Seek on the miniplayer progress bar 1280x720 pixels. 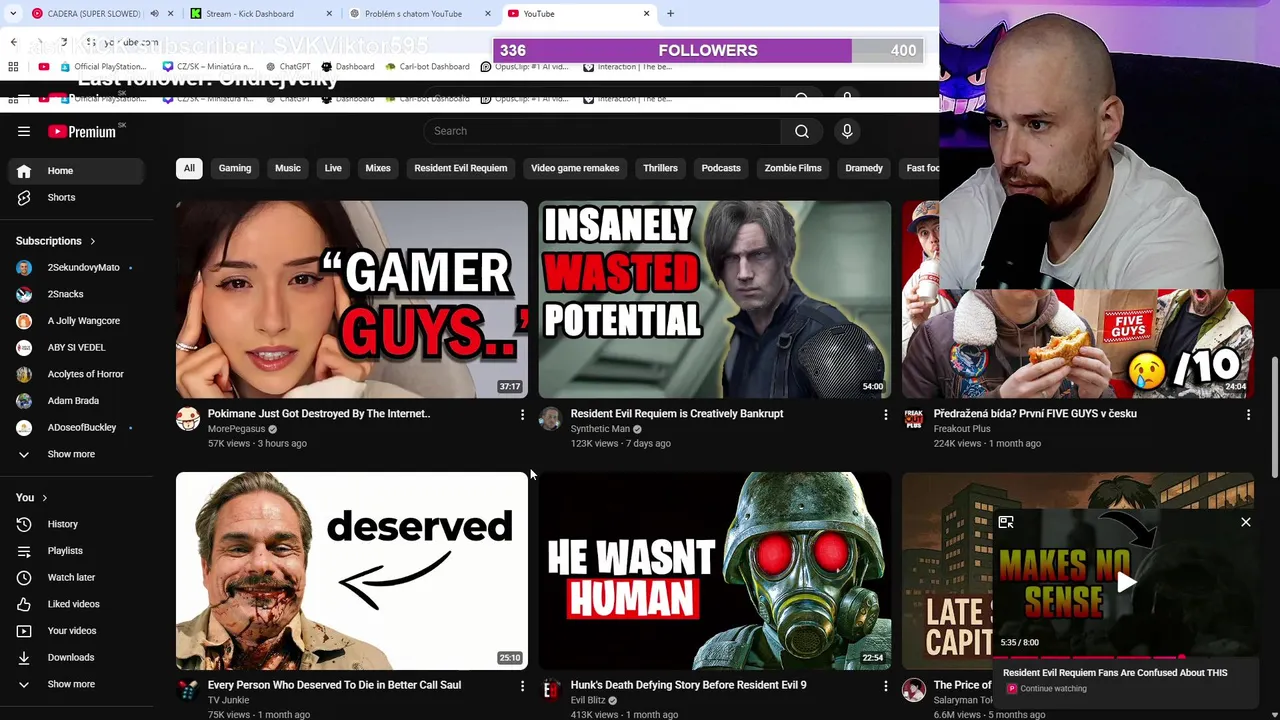(1126, 657)
